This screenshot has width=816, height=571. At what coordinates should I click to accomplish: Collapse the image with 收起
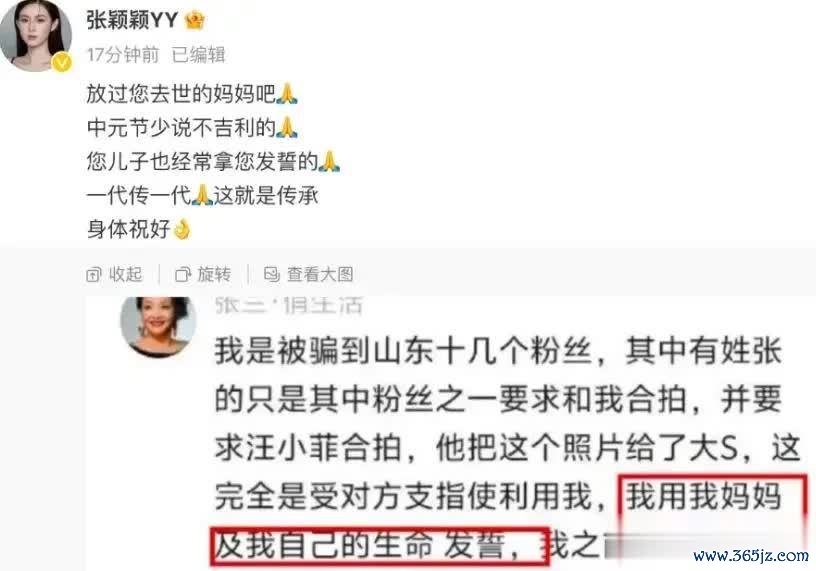(114, 274)
